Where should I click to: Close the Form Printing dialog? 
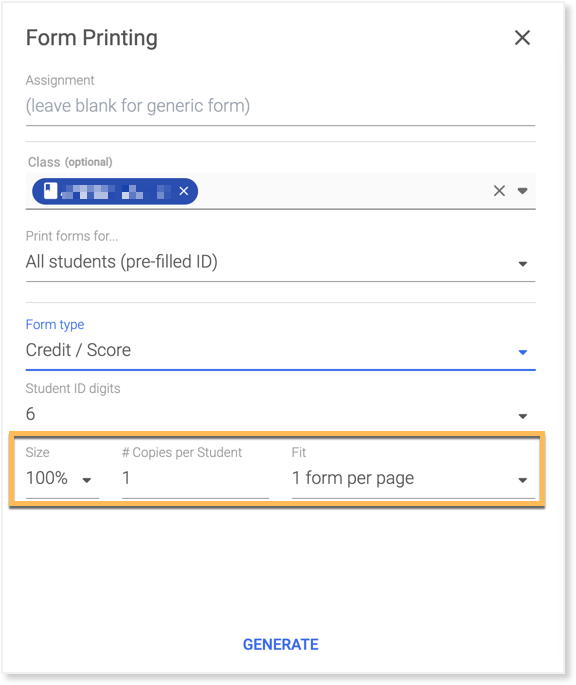[522, 38]
